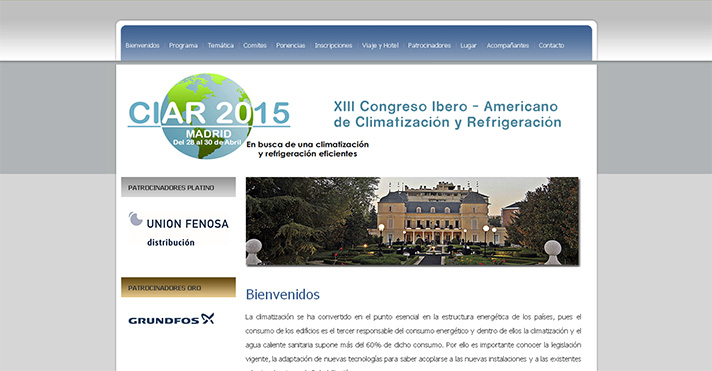This screenshot has height=371, width=712.
Task: Click the Patrocinadores Platino header
Action: click(178, 187)
